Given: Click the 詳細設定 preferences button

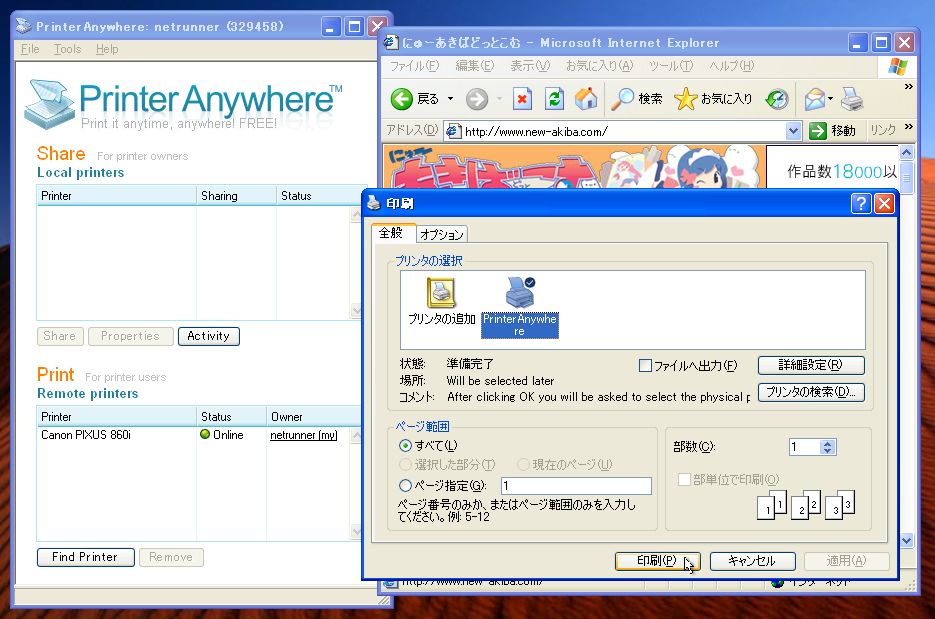Looking at the screenshot, I should (811, 365).
